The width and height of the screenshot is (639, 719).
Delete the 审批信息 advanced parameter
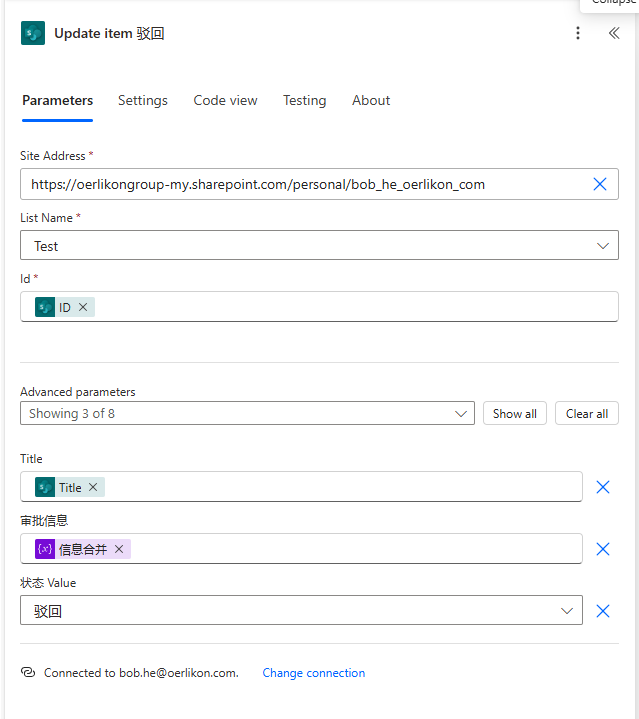click(x=603, y=549)
